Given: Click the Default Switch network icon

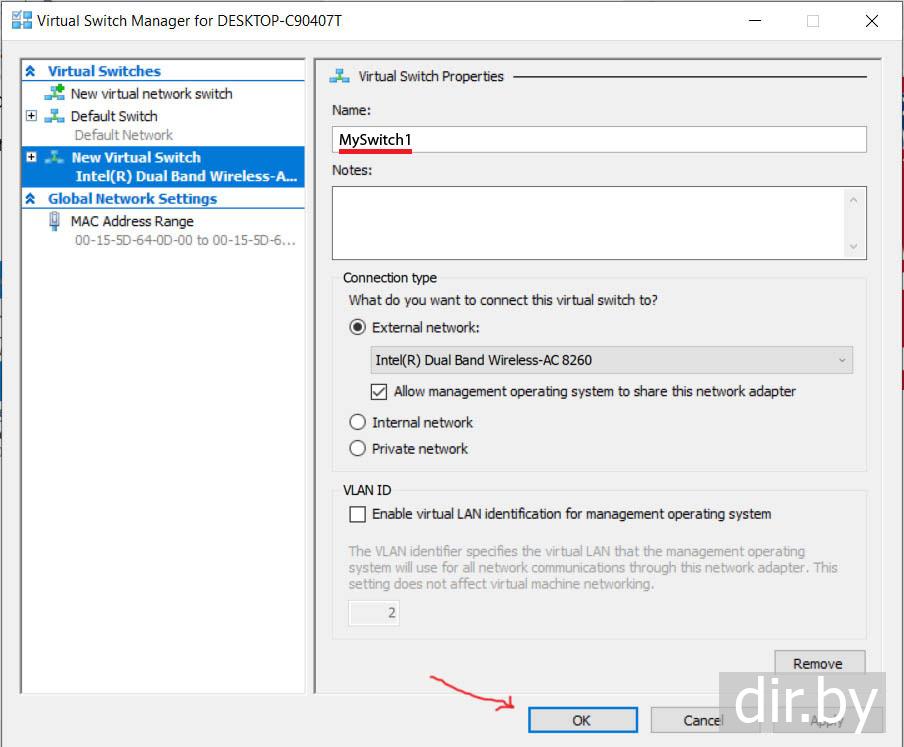Looking at the screenshot, I should (55, 116).
